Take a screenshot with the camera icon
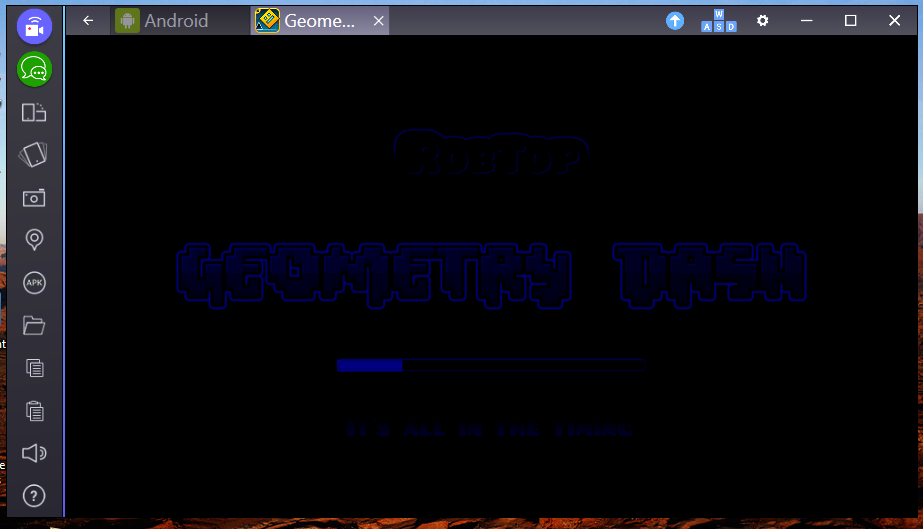 pos(34,198)
